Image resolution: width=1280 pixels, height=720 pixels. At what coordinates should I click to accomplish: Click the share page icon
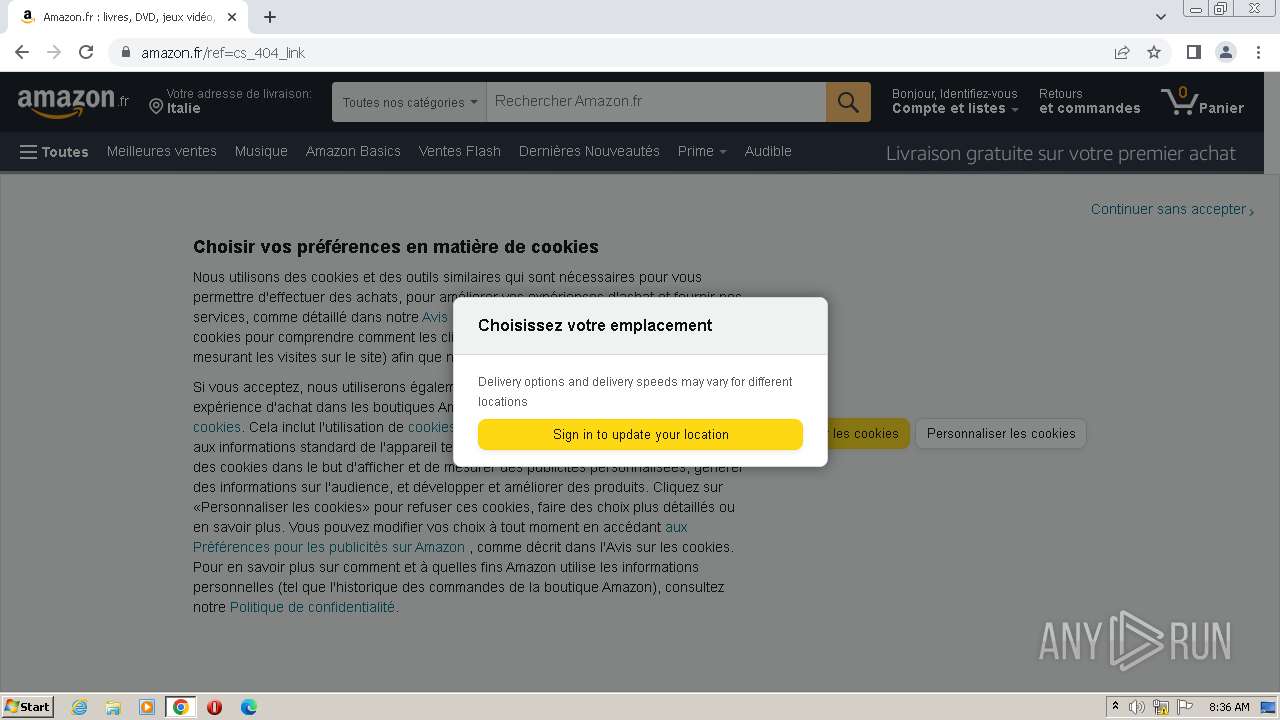1122,52
